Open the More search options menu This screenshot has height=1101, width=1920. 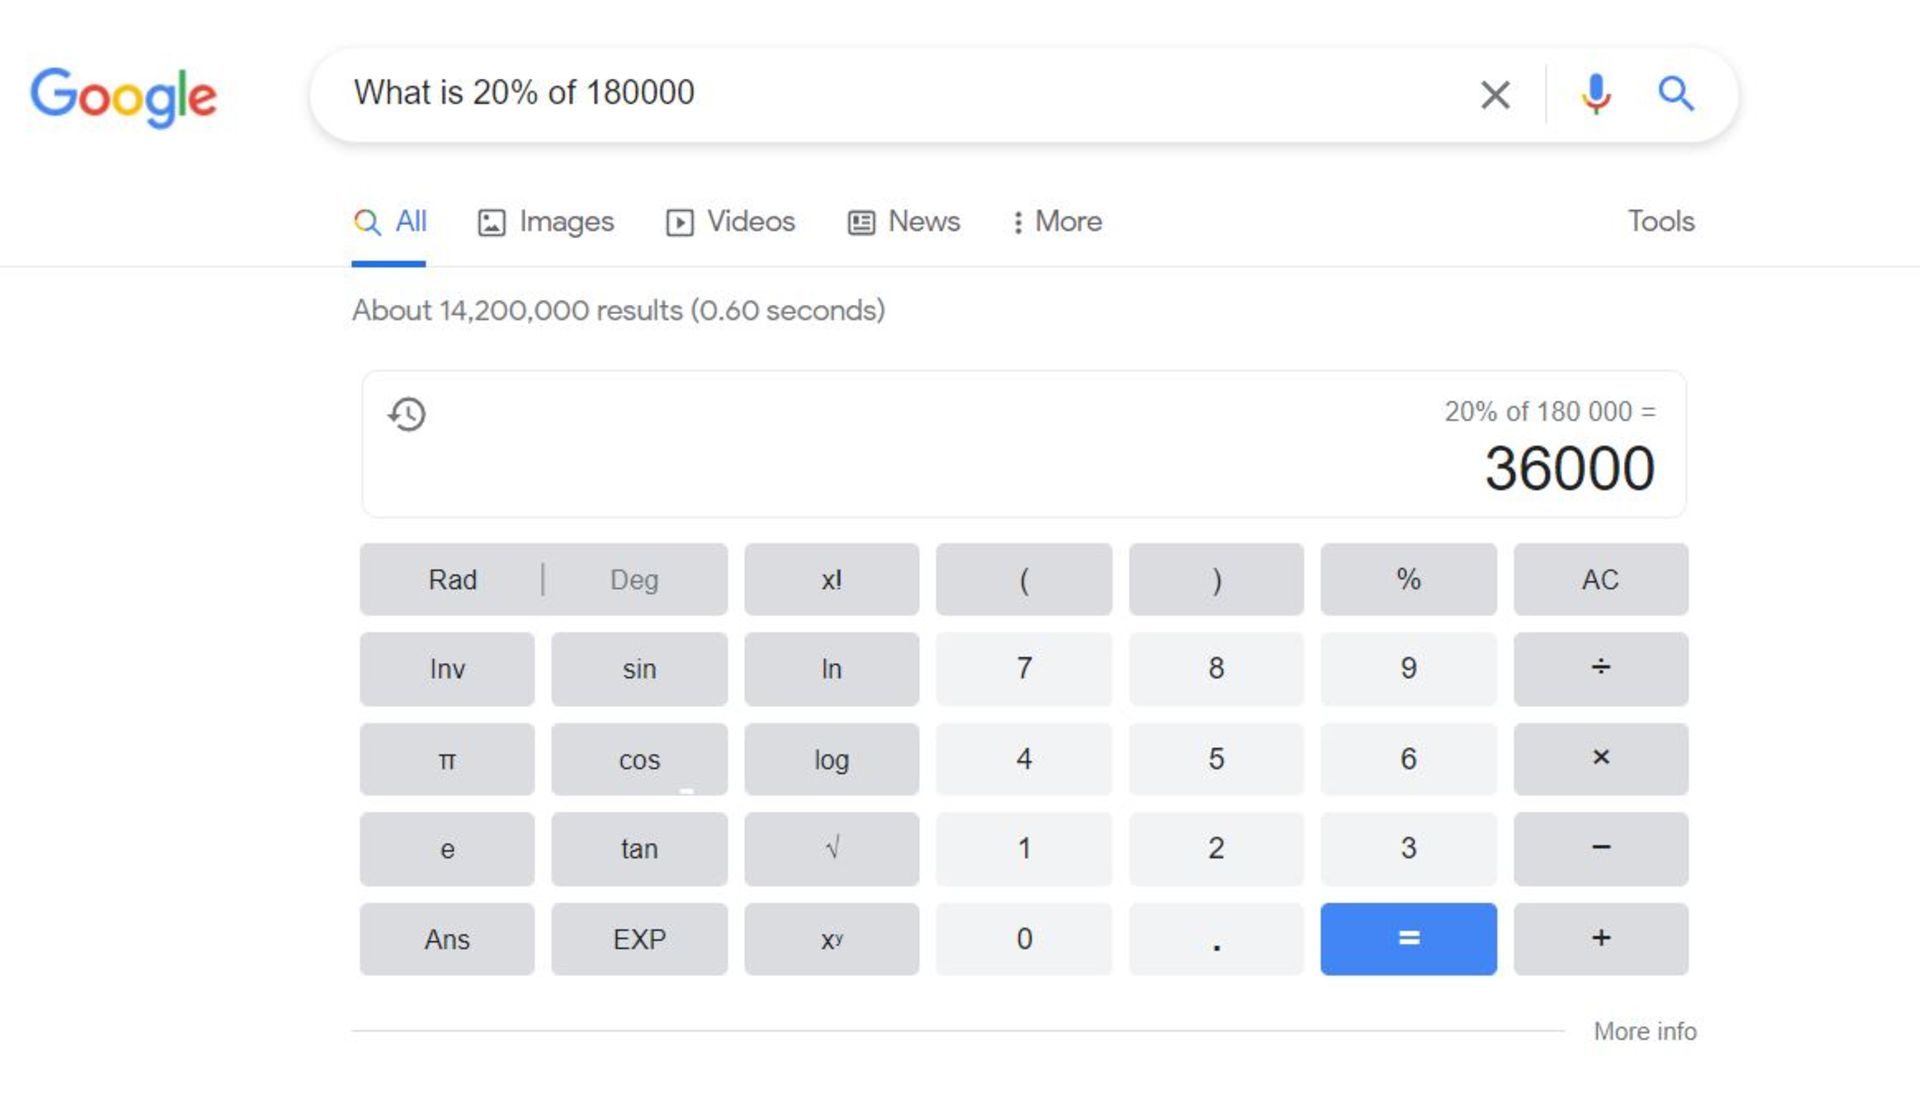[1055, 222]
